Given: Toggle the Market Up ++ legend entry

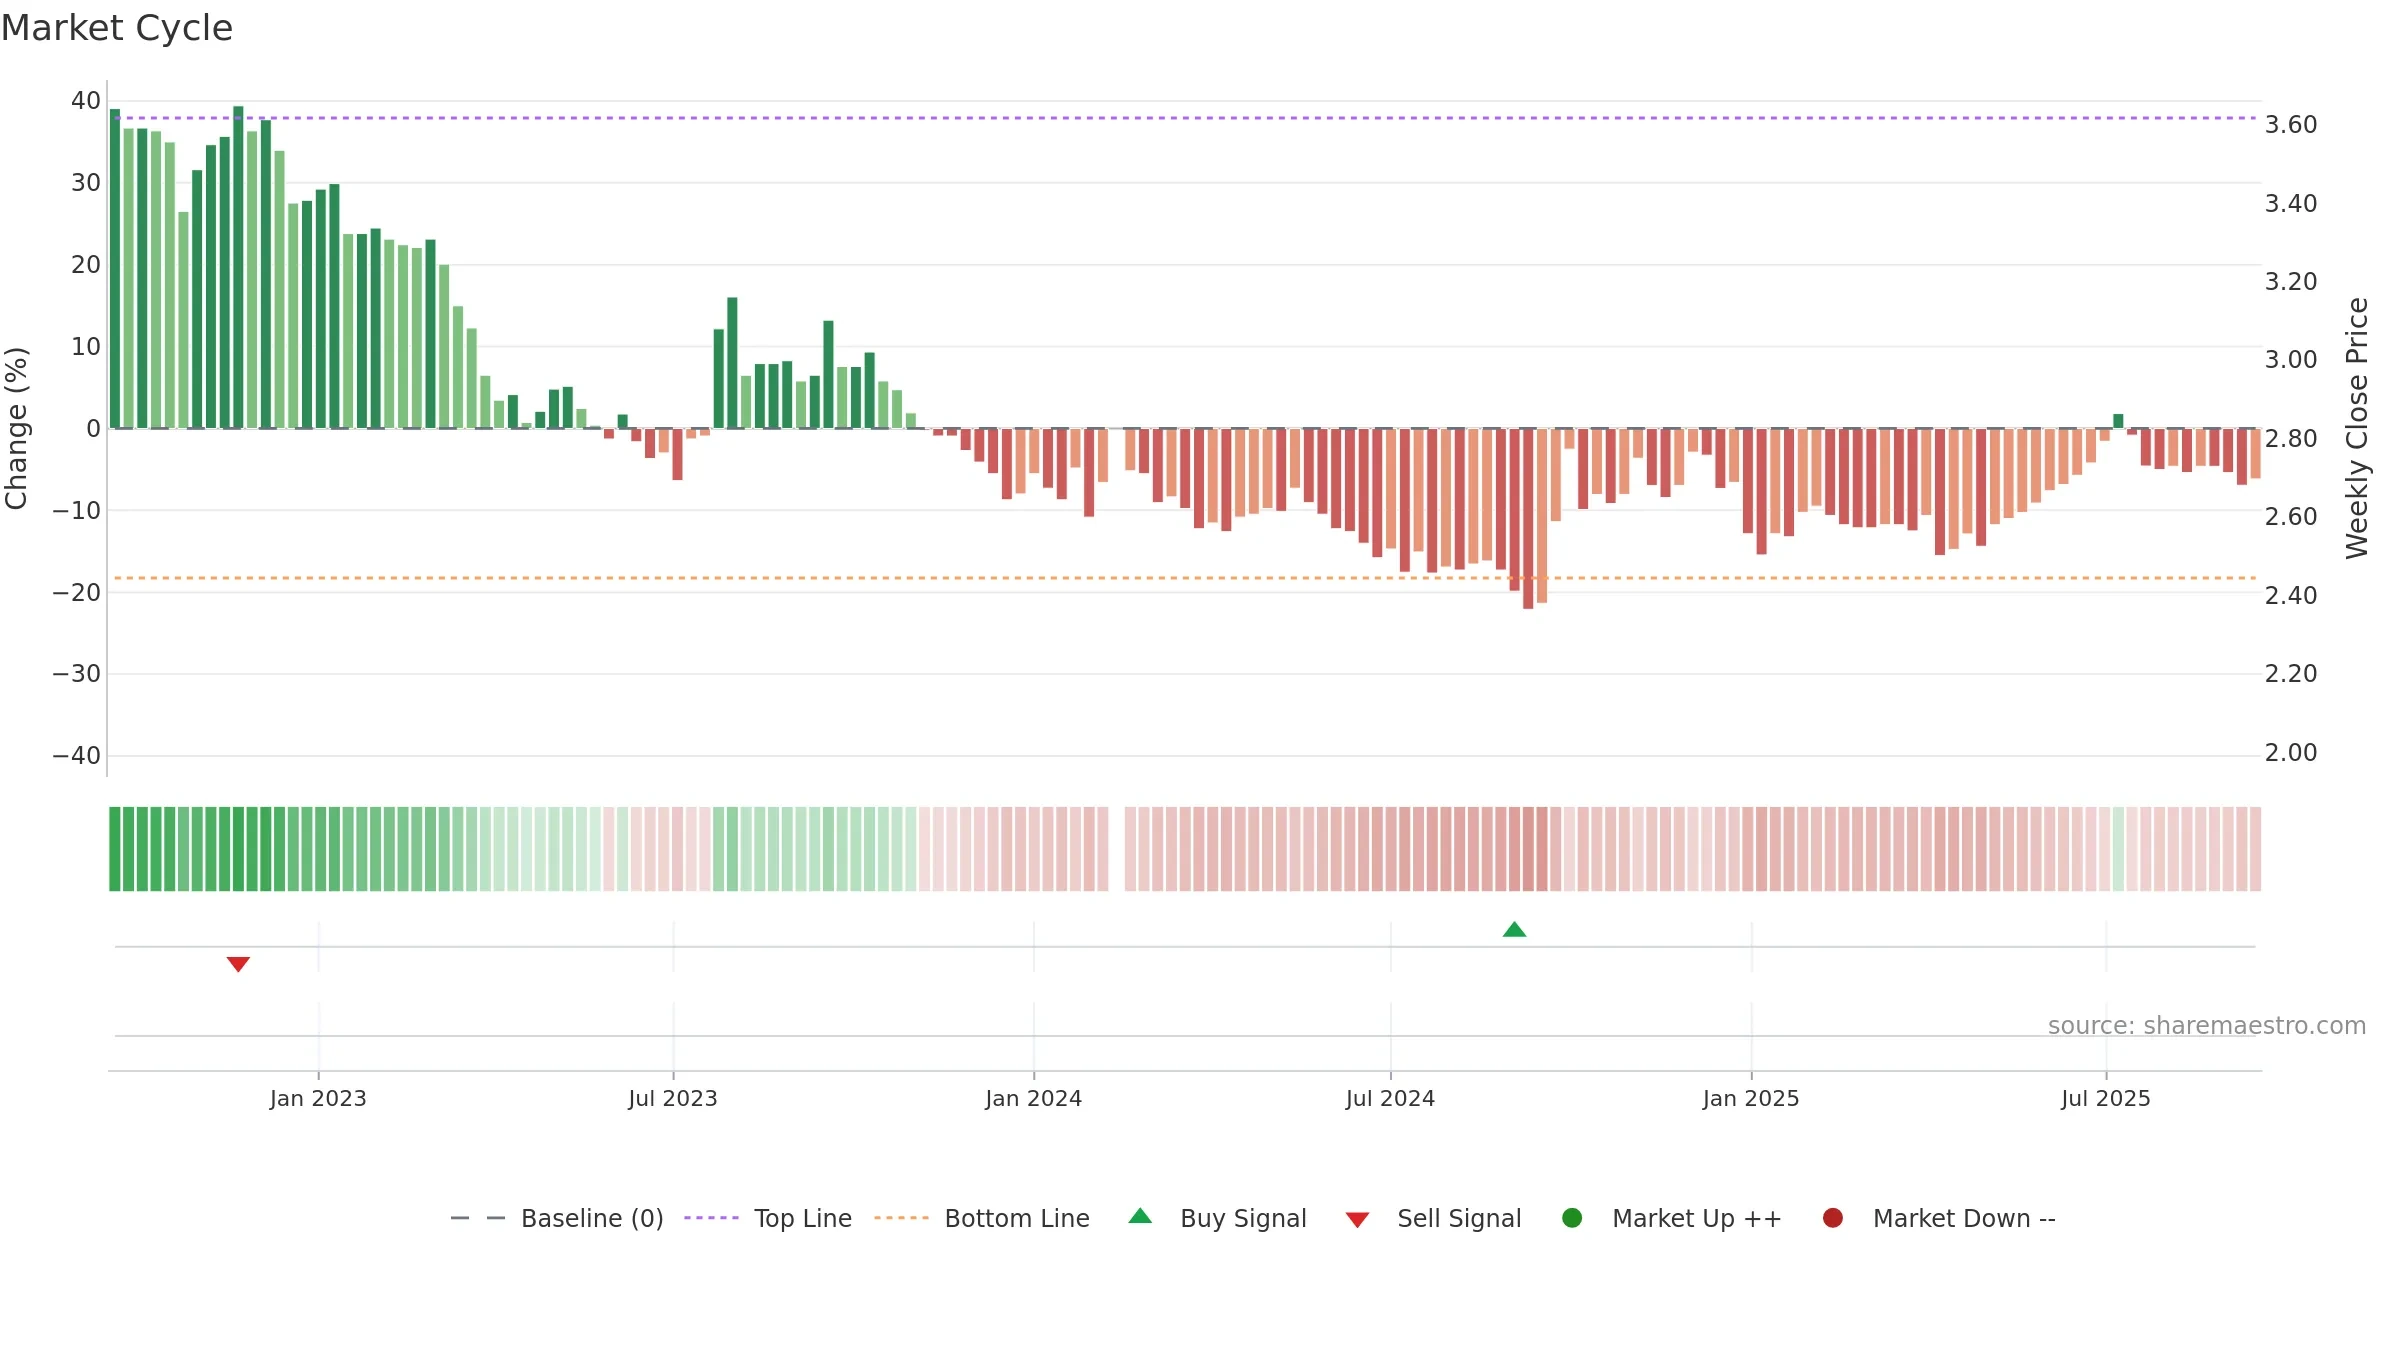Looking at the screenshot, I should [x=1671, y=1218].
